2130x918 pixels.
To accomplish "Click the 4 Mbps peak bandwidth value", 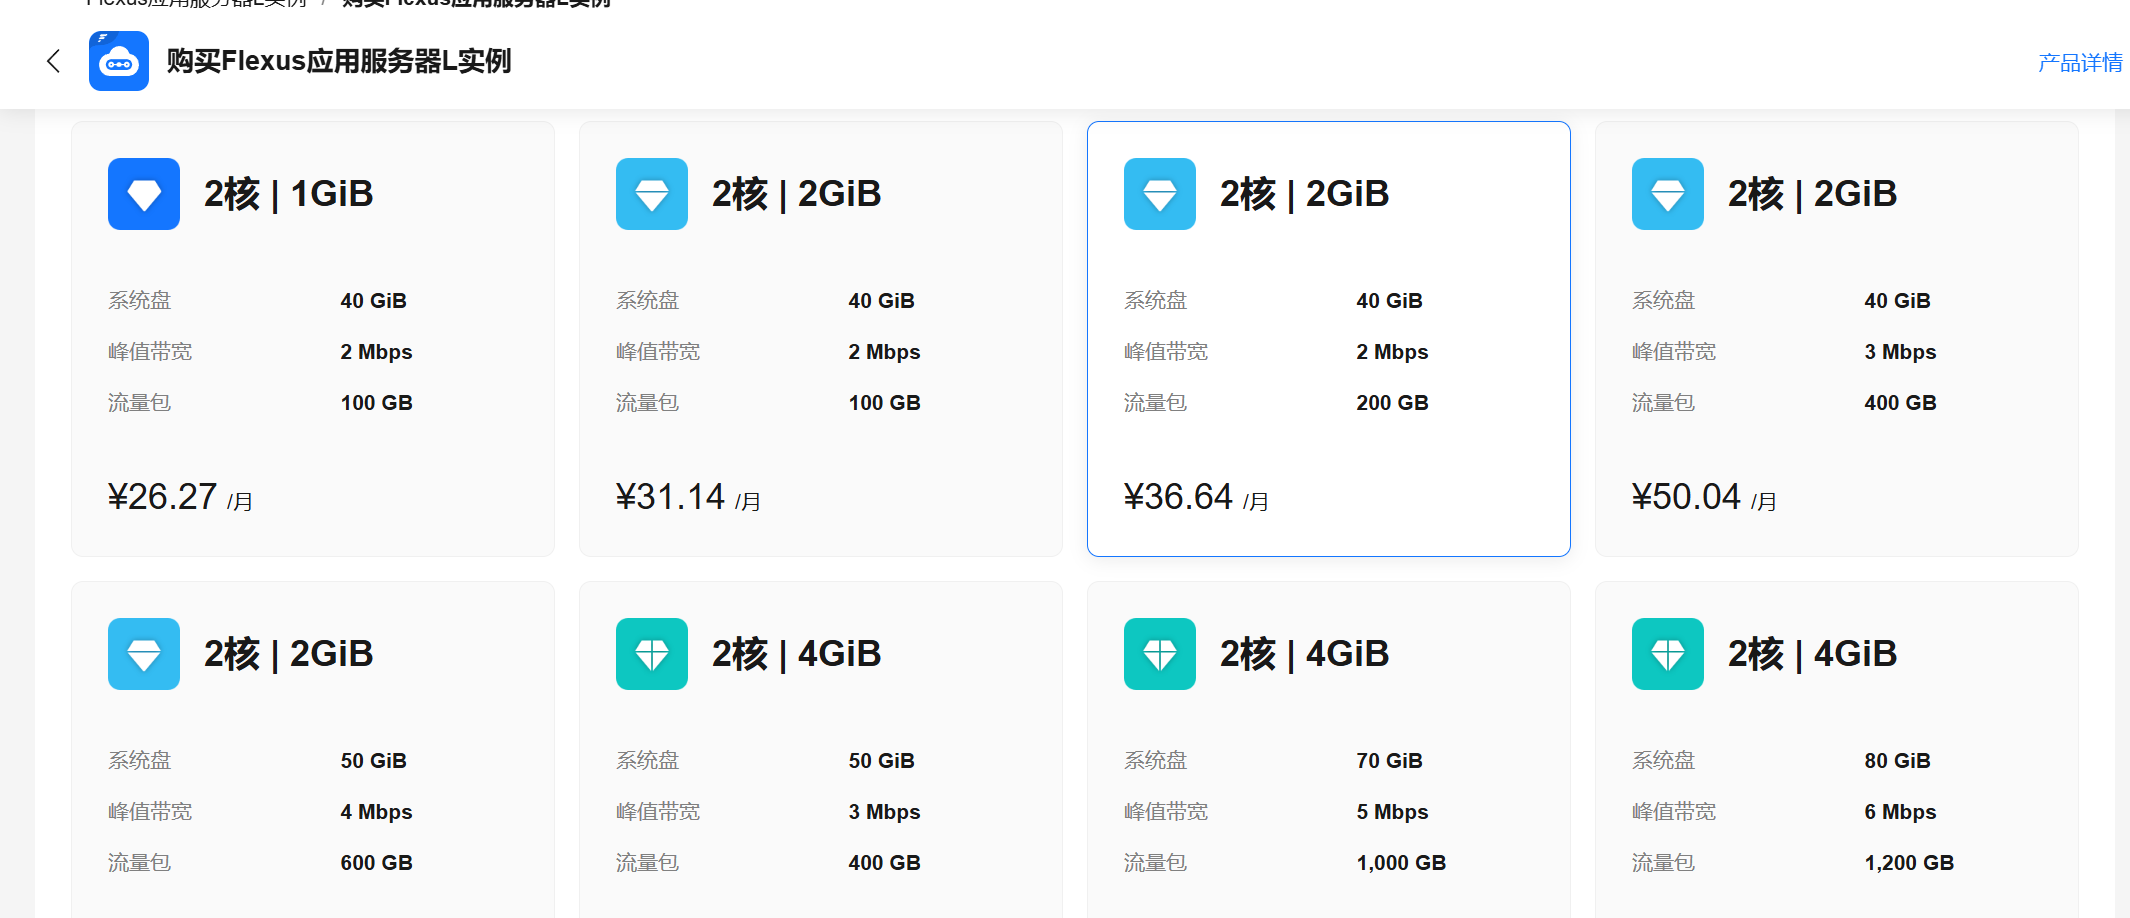I will click(x=376, y=812).
